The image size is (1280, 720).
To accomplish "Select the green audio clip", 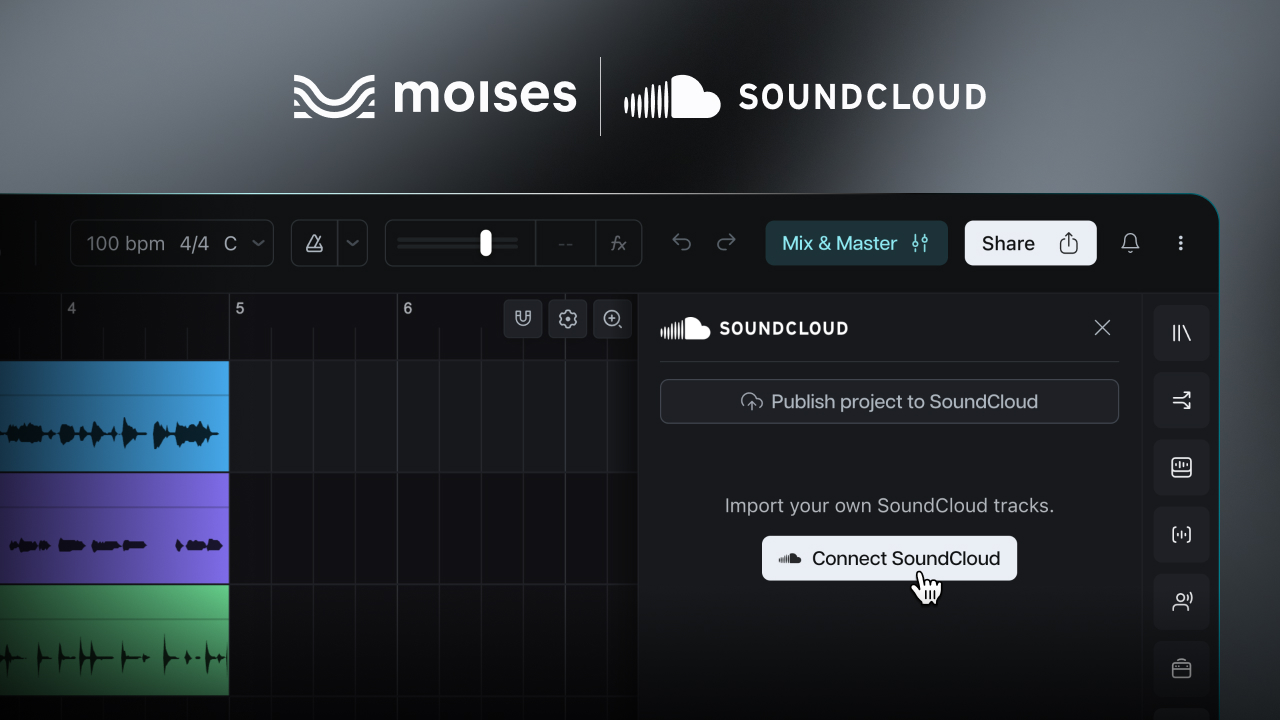I will pos(114,640).
